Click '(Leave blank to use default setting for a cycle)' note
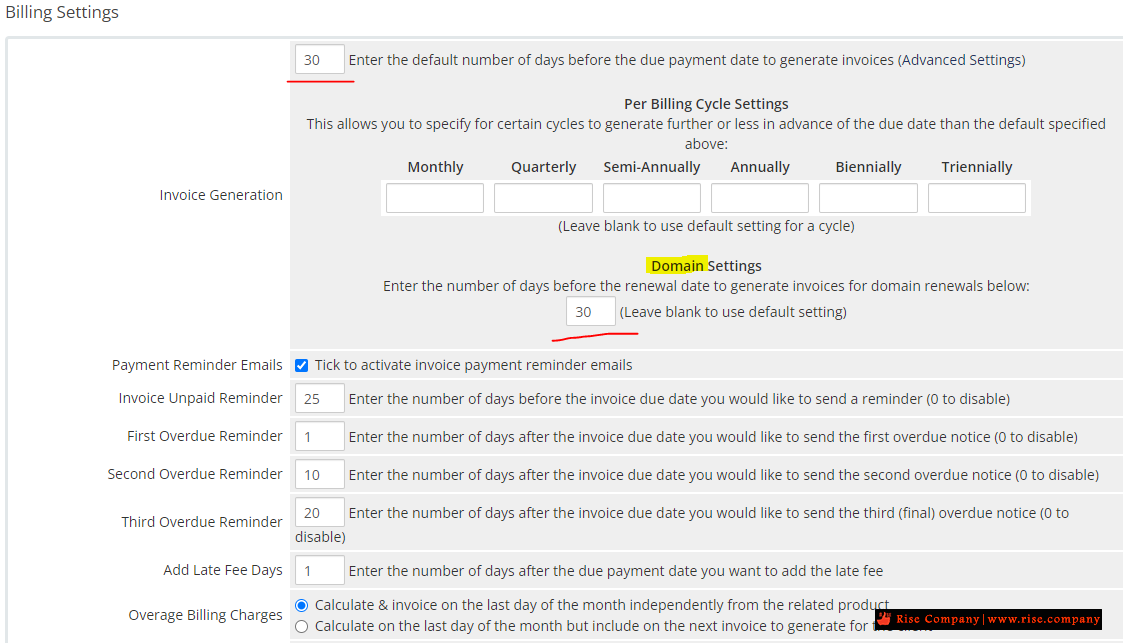This screenshot has height=643, width=1123. coord(706,226)
